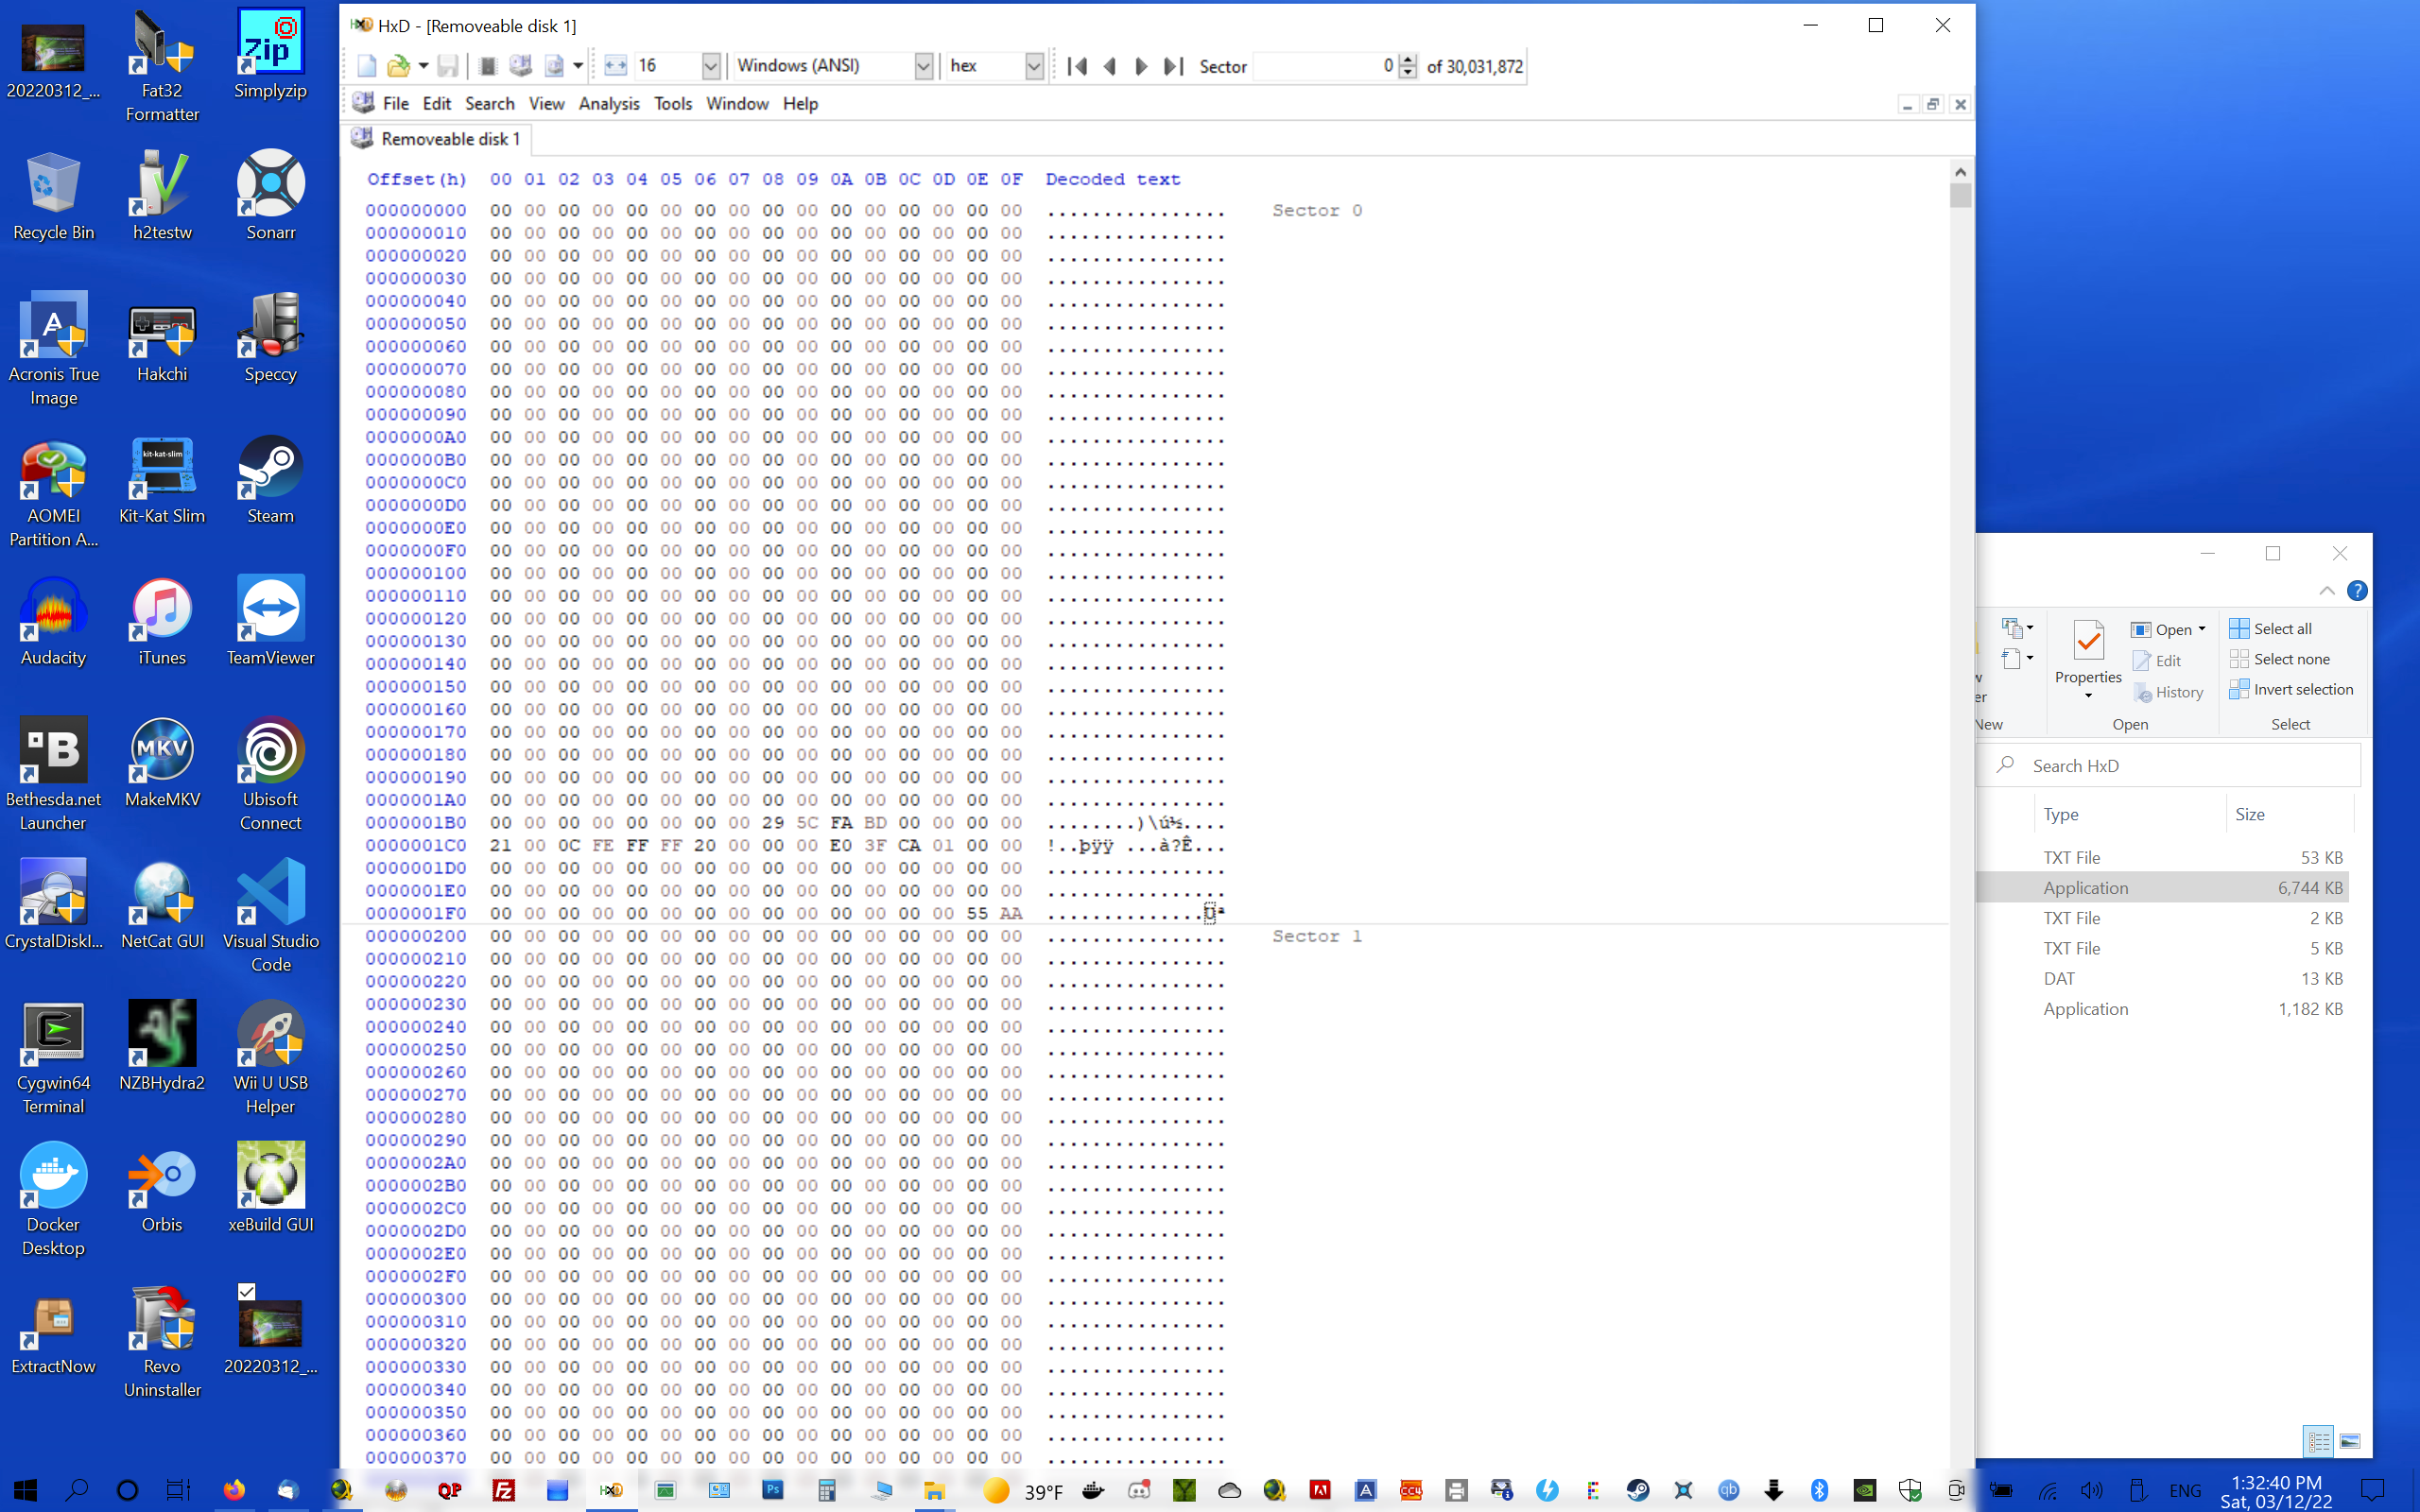Screen dimensions: 2420x1512
Task: Click the Decoded text column header
Action: (1113, 179)
